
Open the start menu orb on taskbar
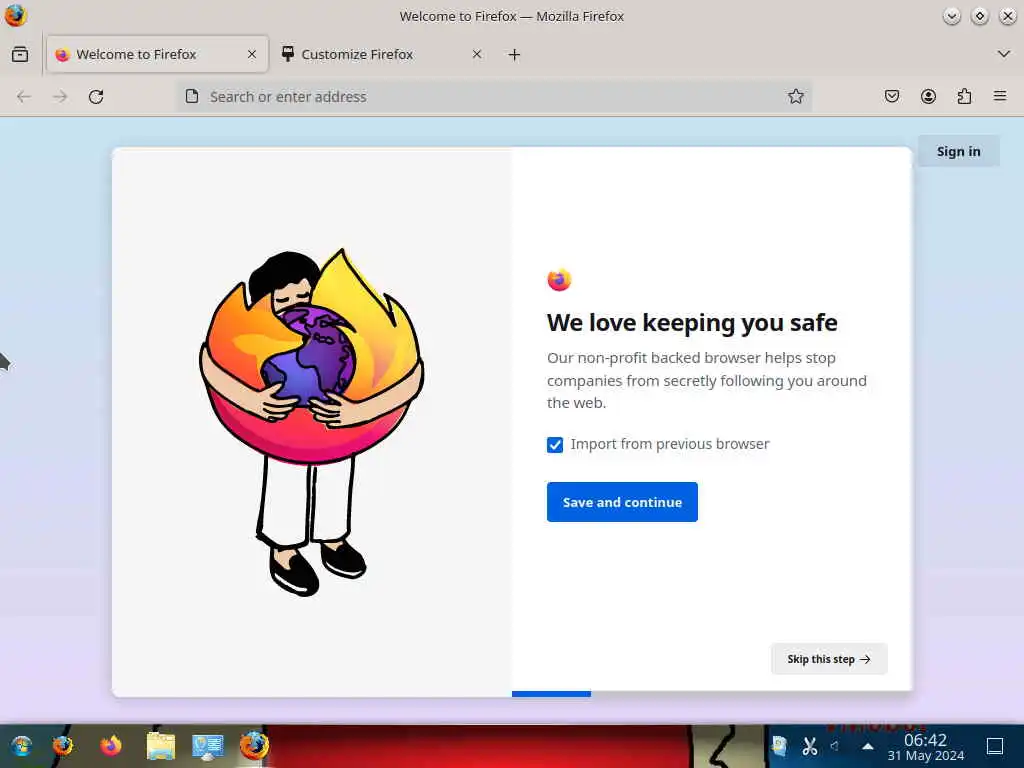(21, 746)
